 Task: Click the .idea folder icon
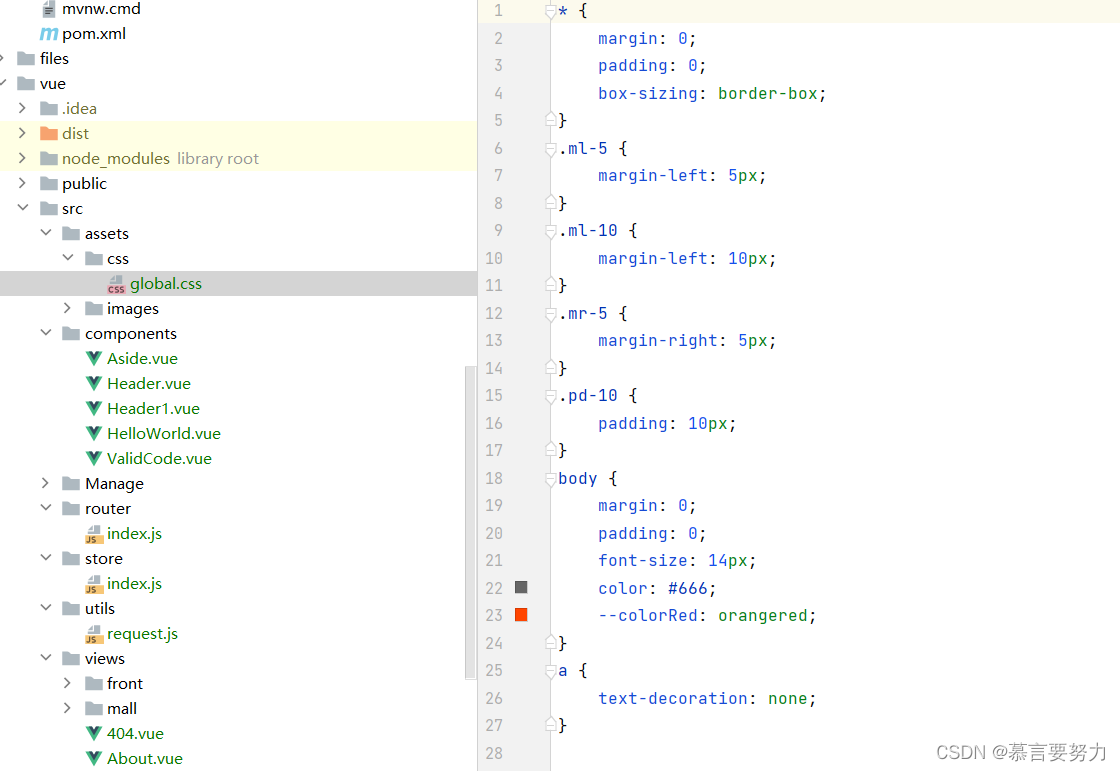[x=49, y=109]
